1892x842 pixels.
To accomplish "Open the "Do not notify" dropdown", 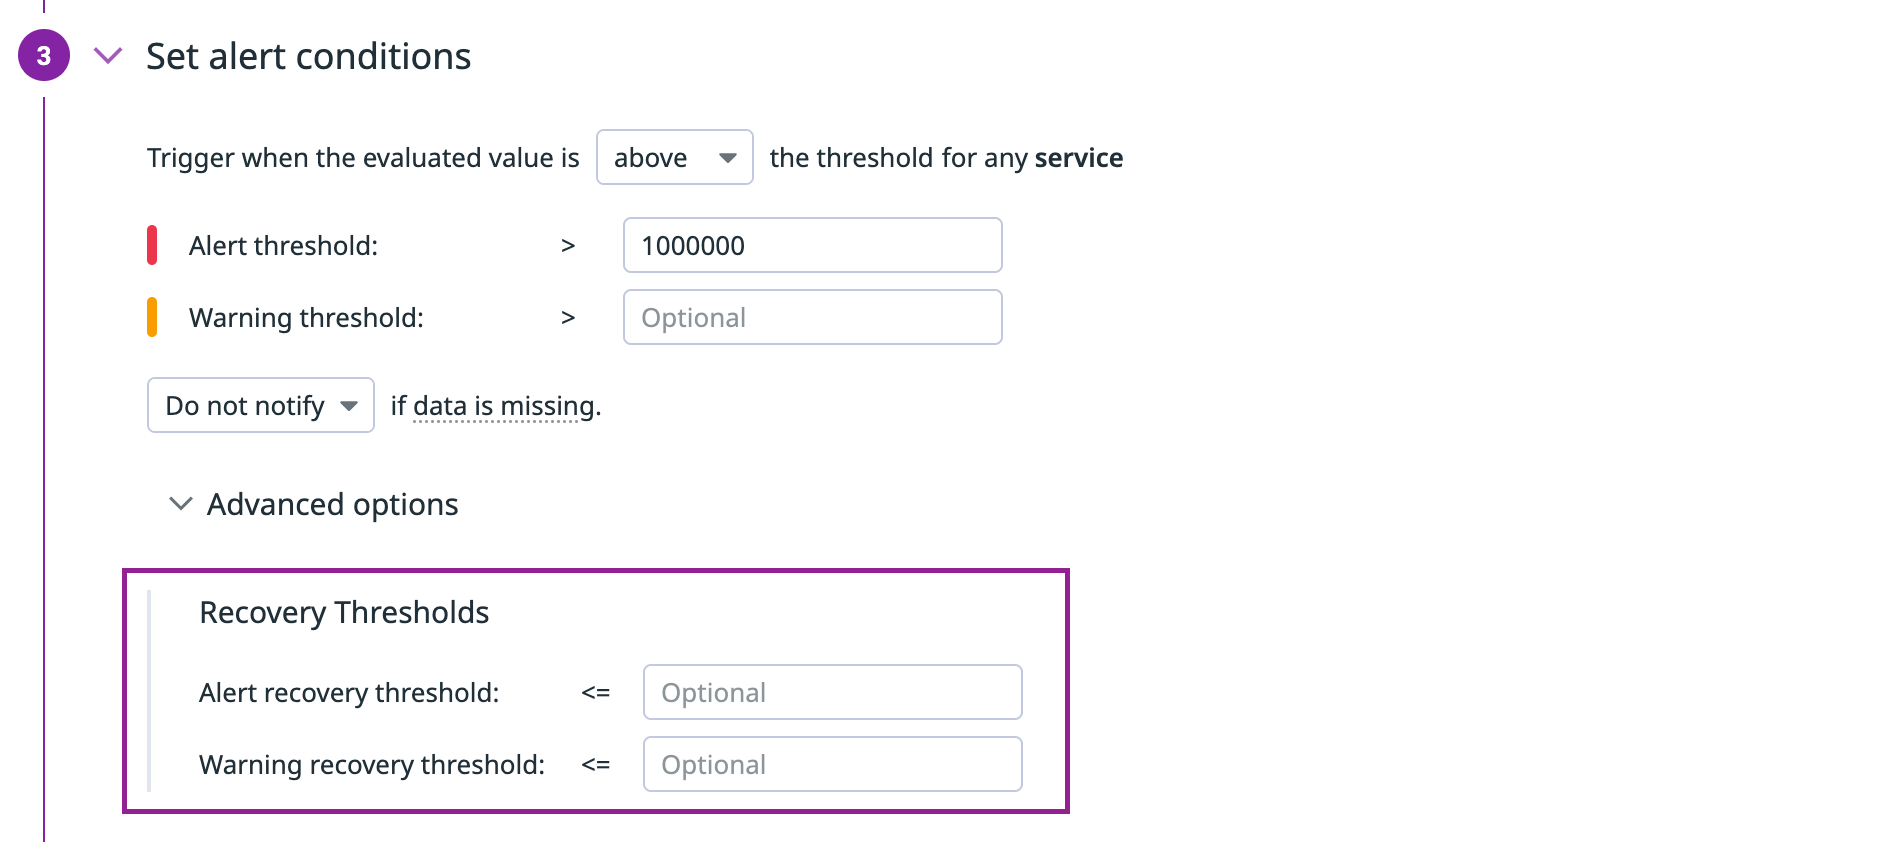I will 260,406.
